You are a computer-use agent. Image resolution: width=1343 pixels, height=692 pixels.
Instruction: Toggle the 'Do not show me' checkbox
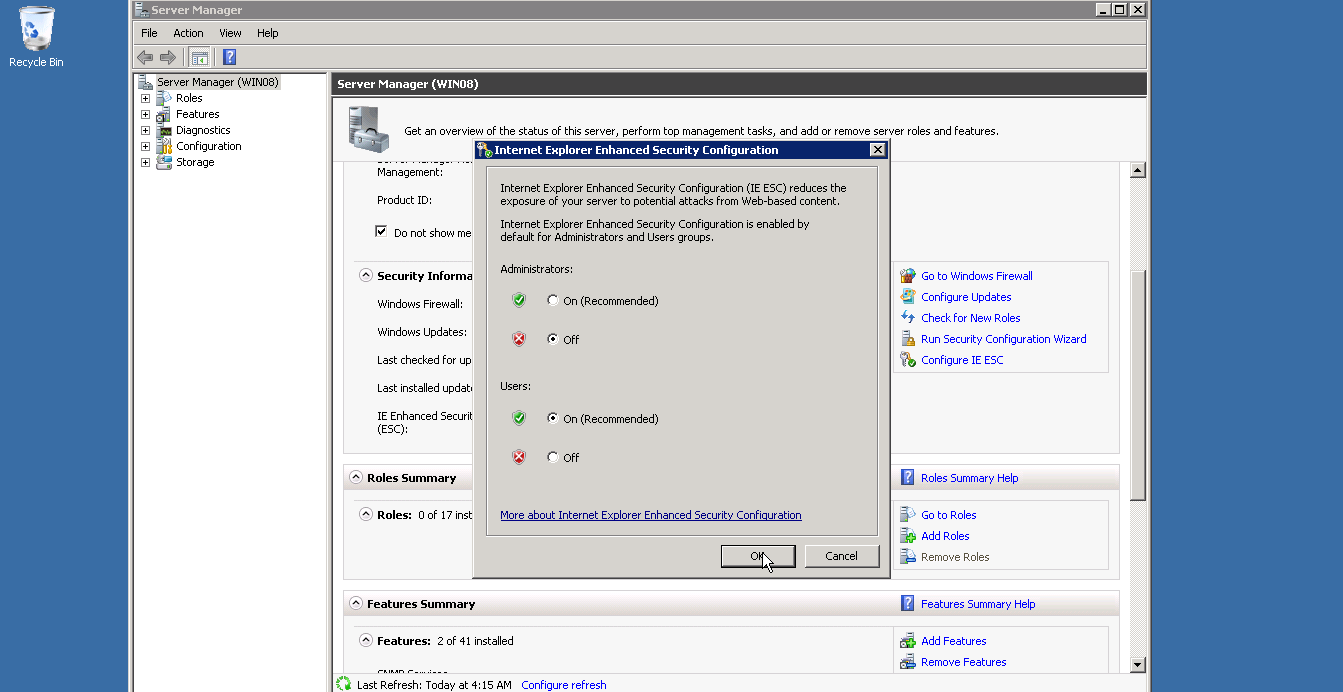(381, 232)
